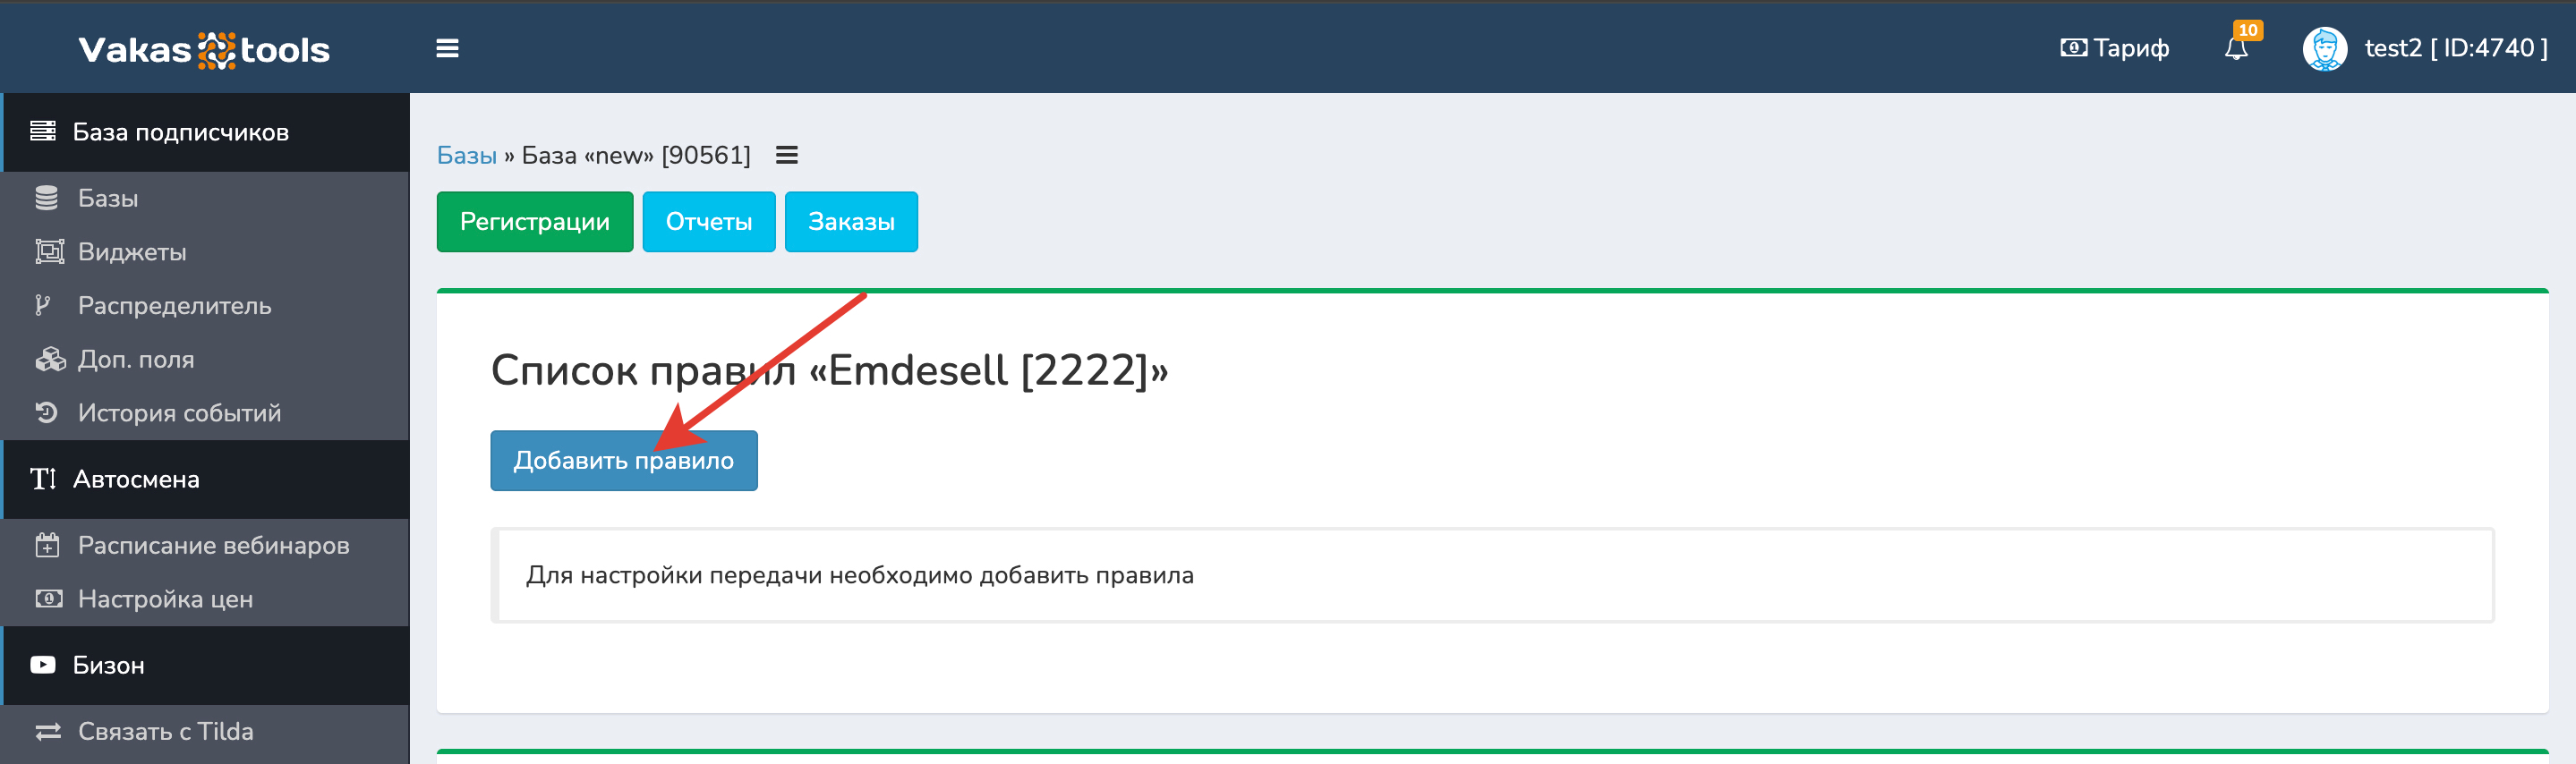Click the История событий history icon

point(46,412)
